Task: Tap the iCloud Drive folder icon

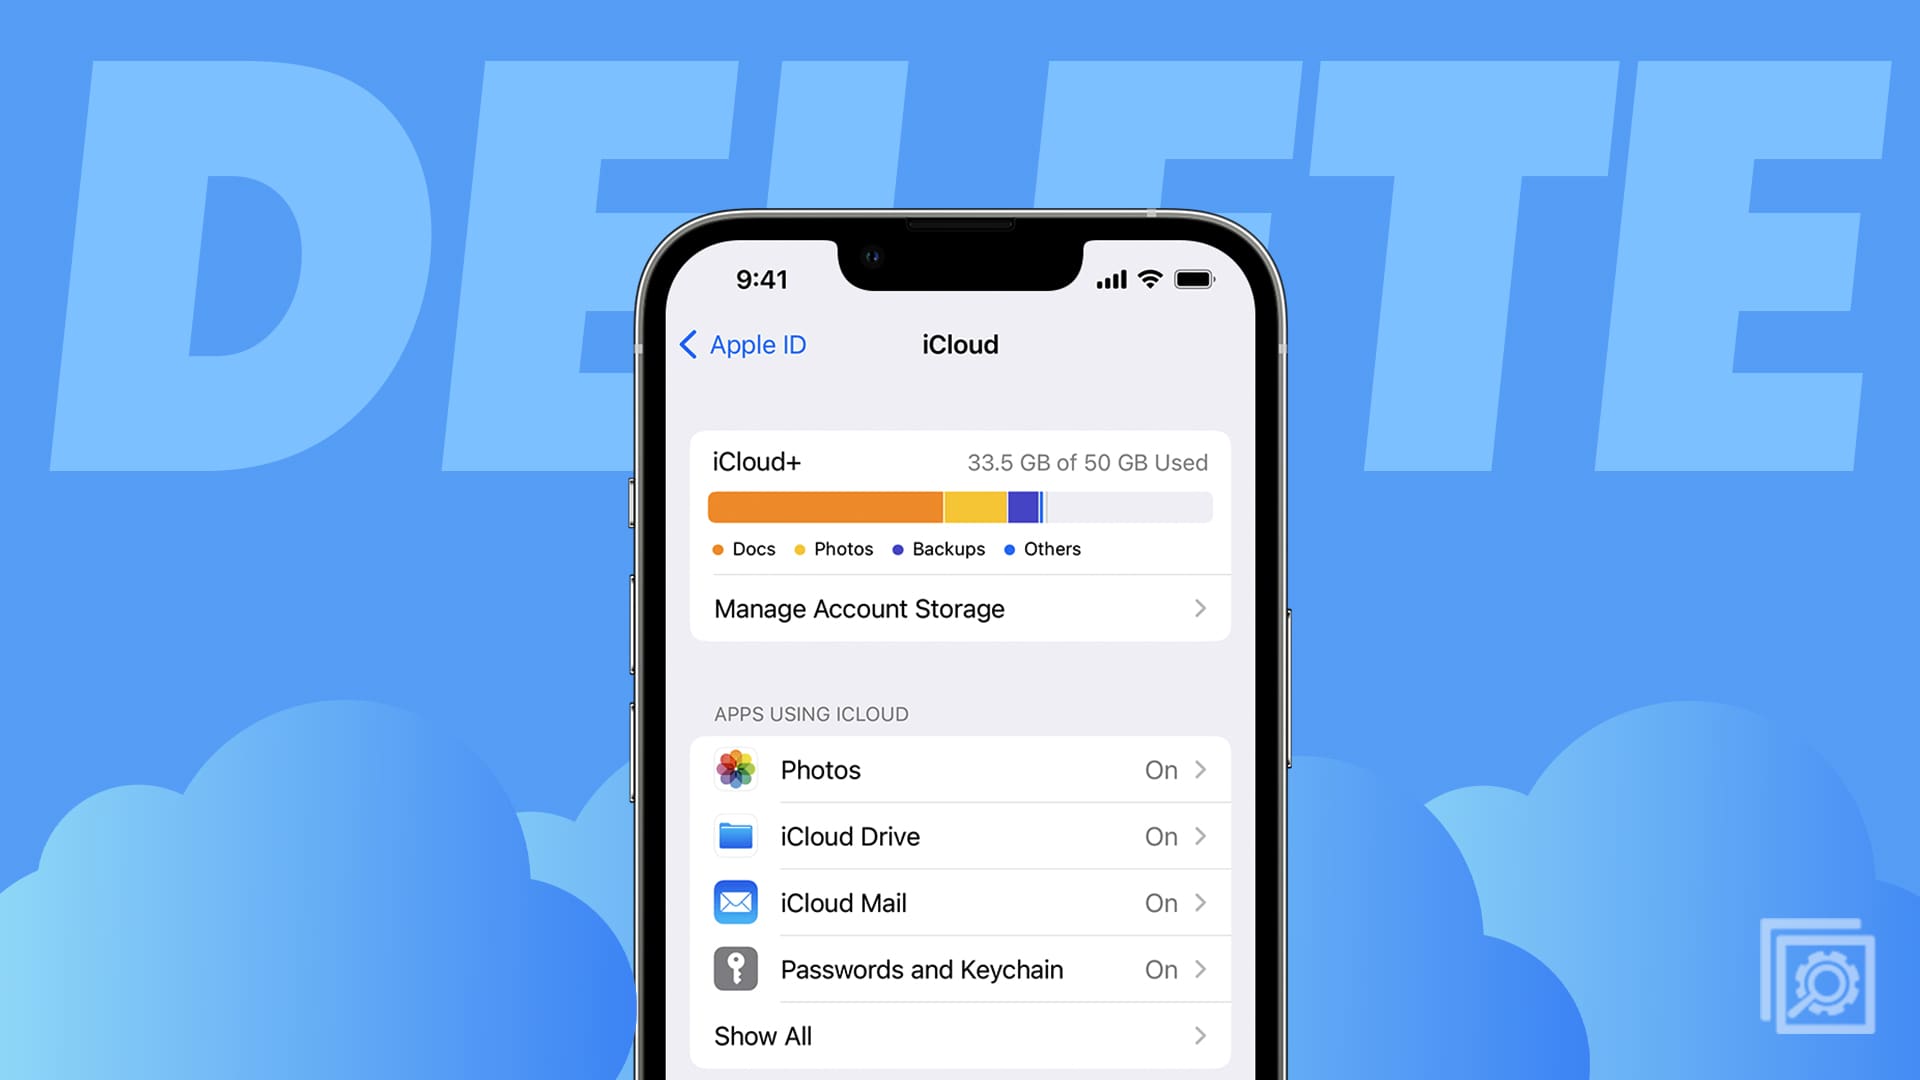Action: [735, 836]
